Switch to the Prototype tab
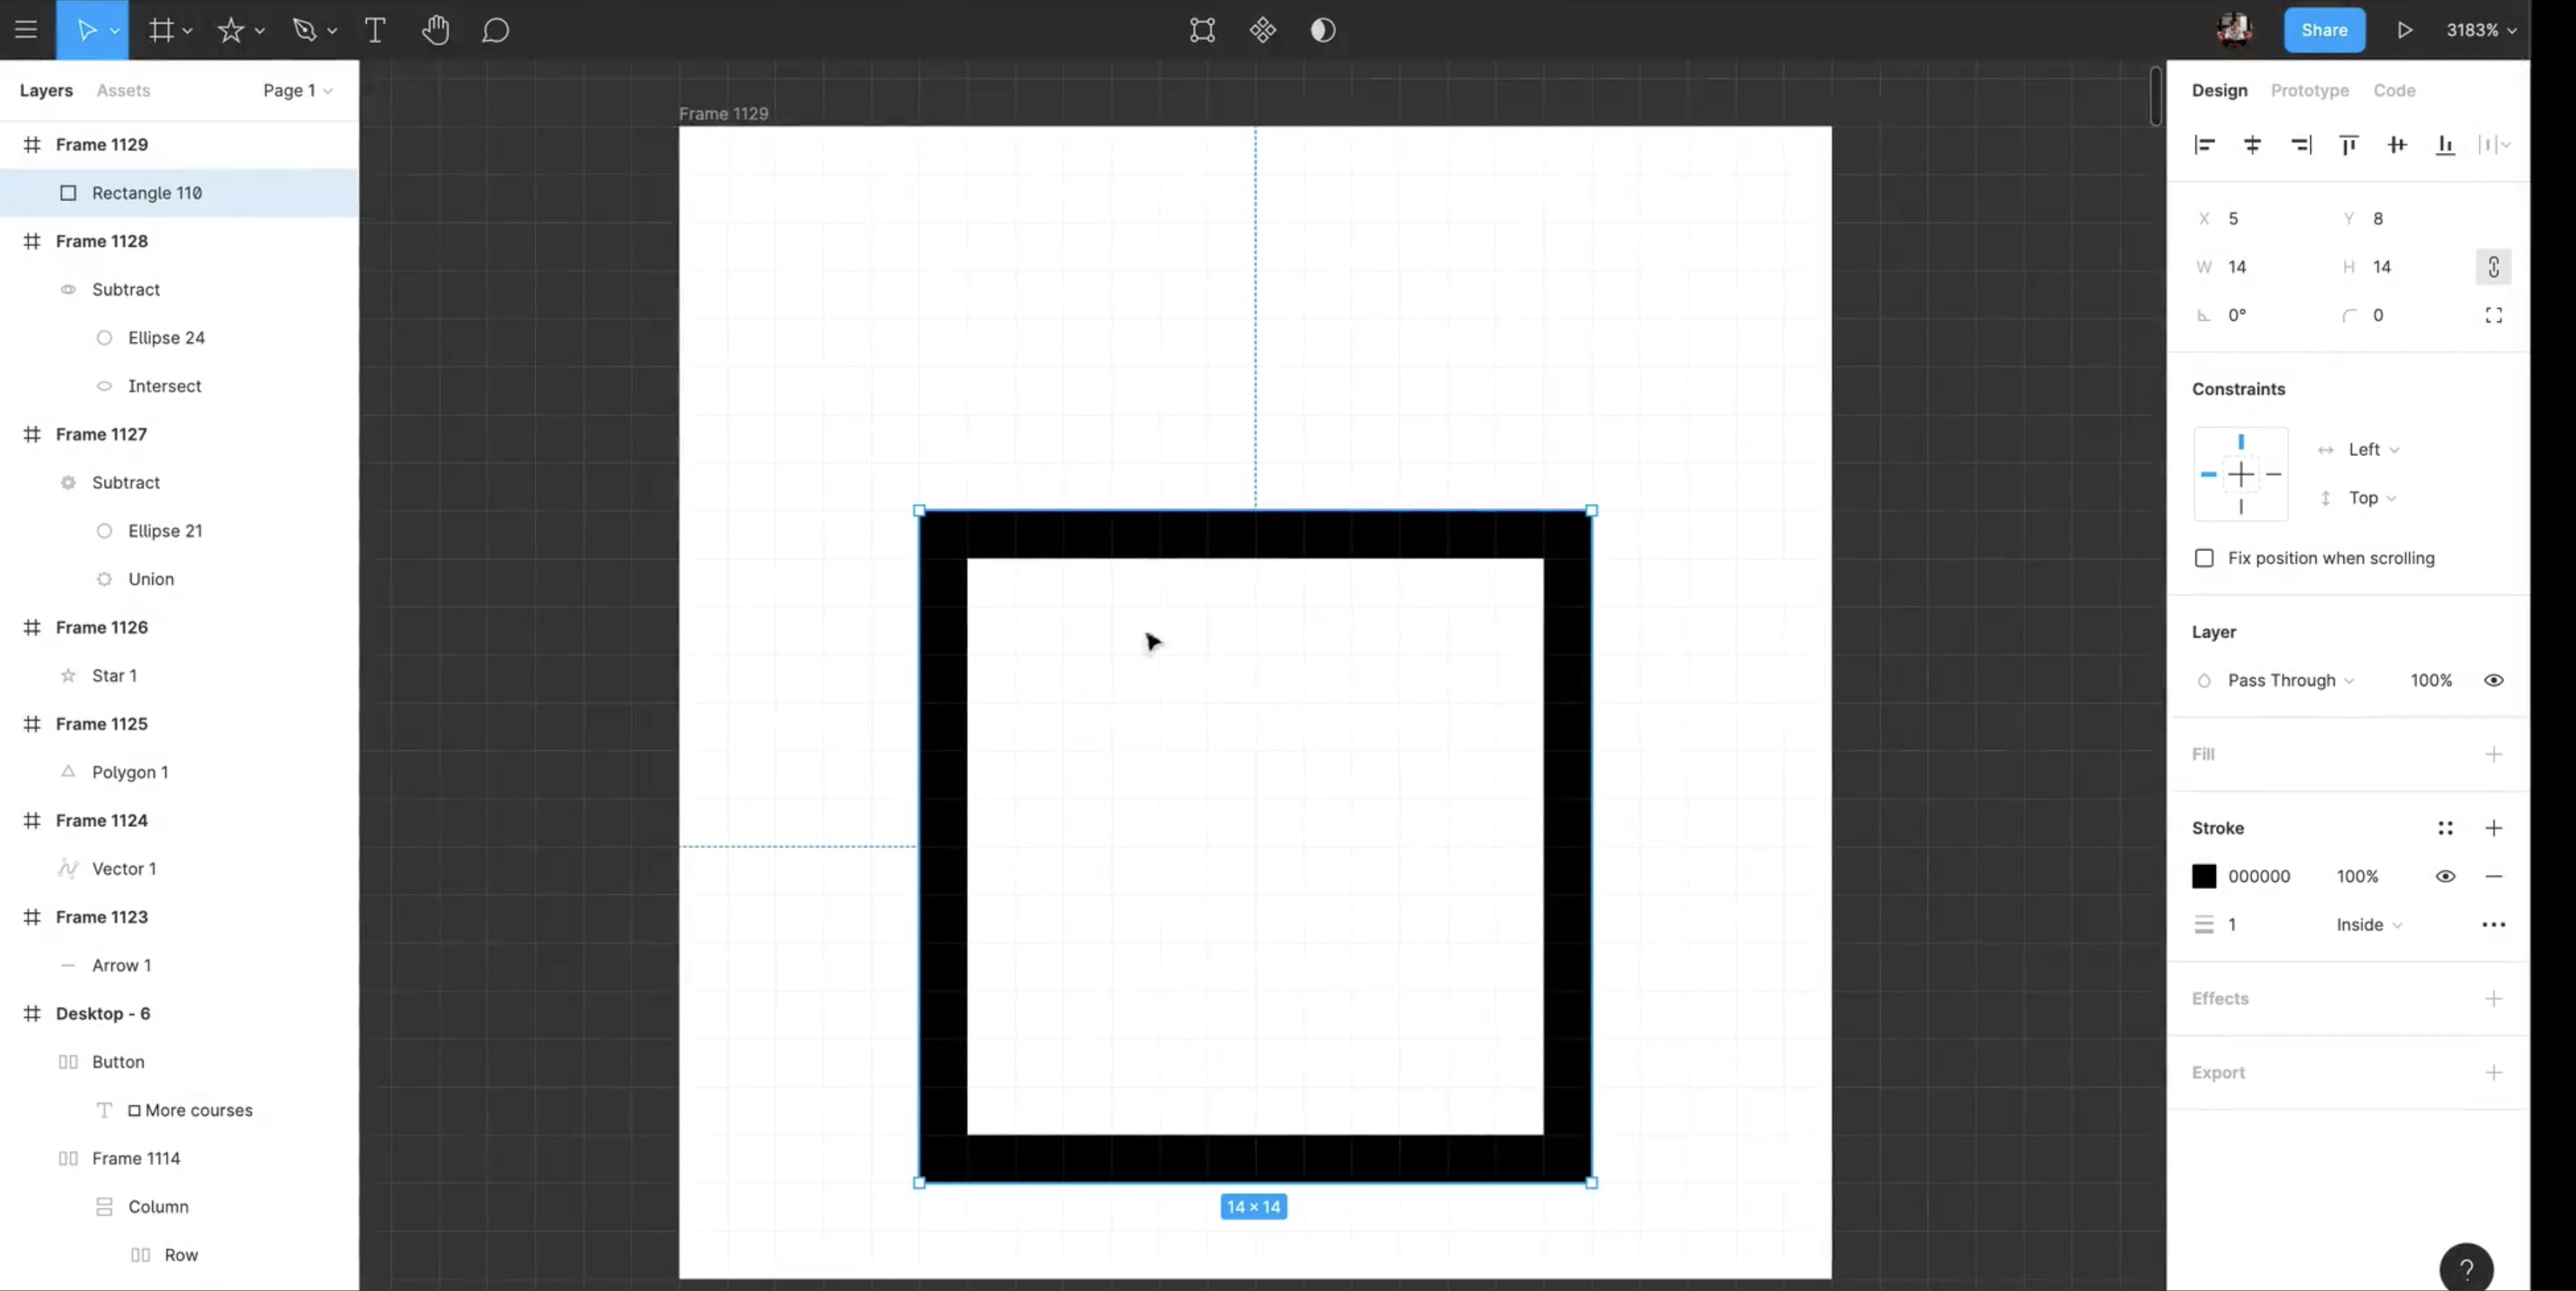 click(2309, 90)
